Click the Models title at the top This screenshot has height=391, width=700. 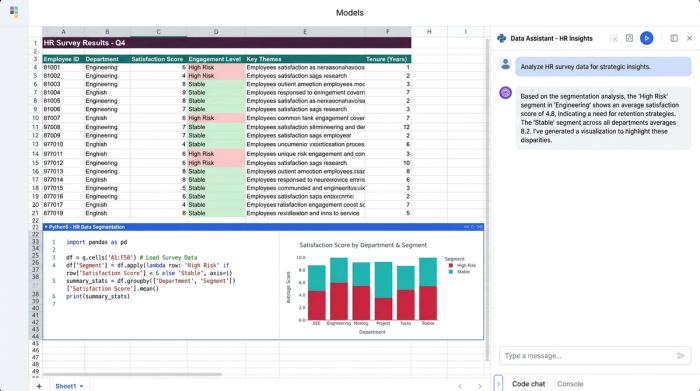click(x=350, y=13)
